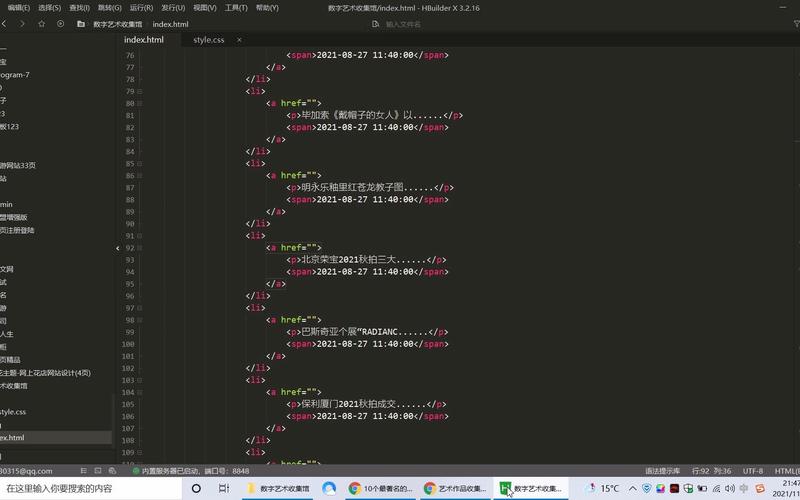Click the code text 毕加索《戴帽子的女人》以 on line 81

pos(357,115)
